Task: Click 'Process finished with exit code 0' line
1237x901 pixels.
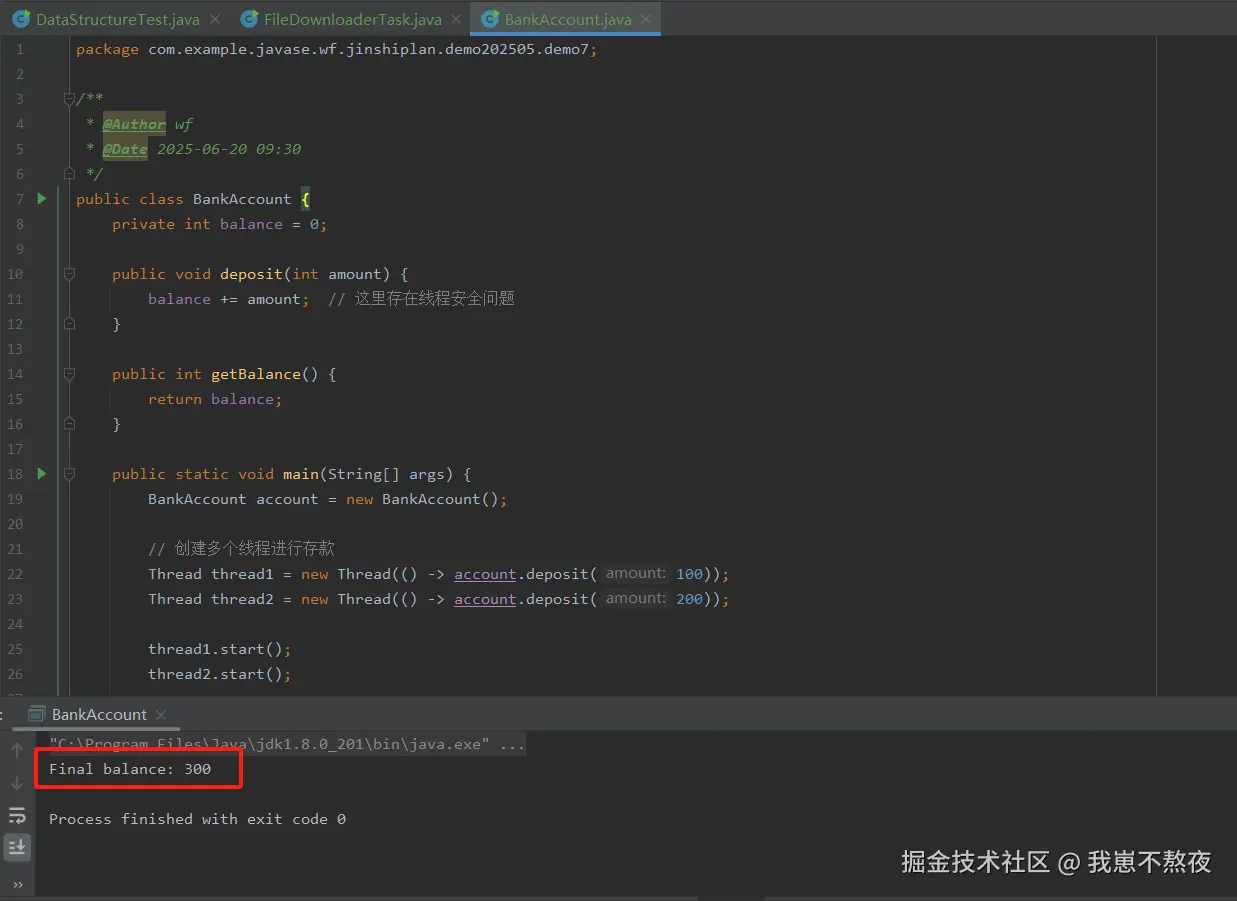Action: click(x=197, y=819)
